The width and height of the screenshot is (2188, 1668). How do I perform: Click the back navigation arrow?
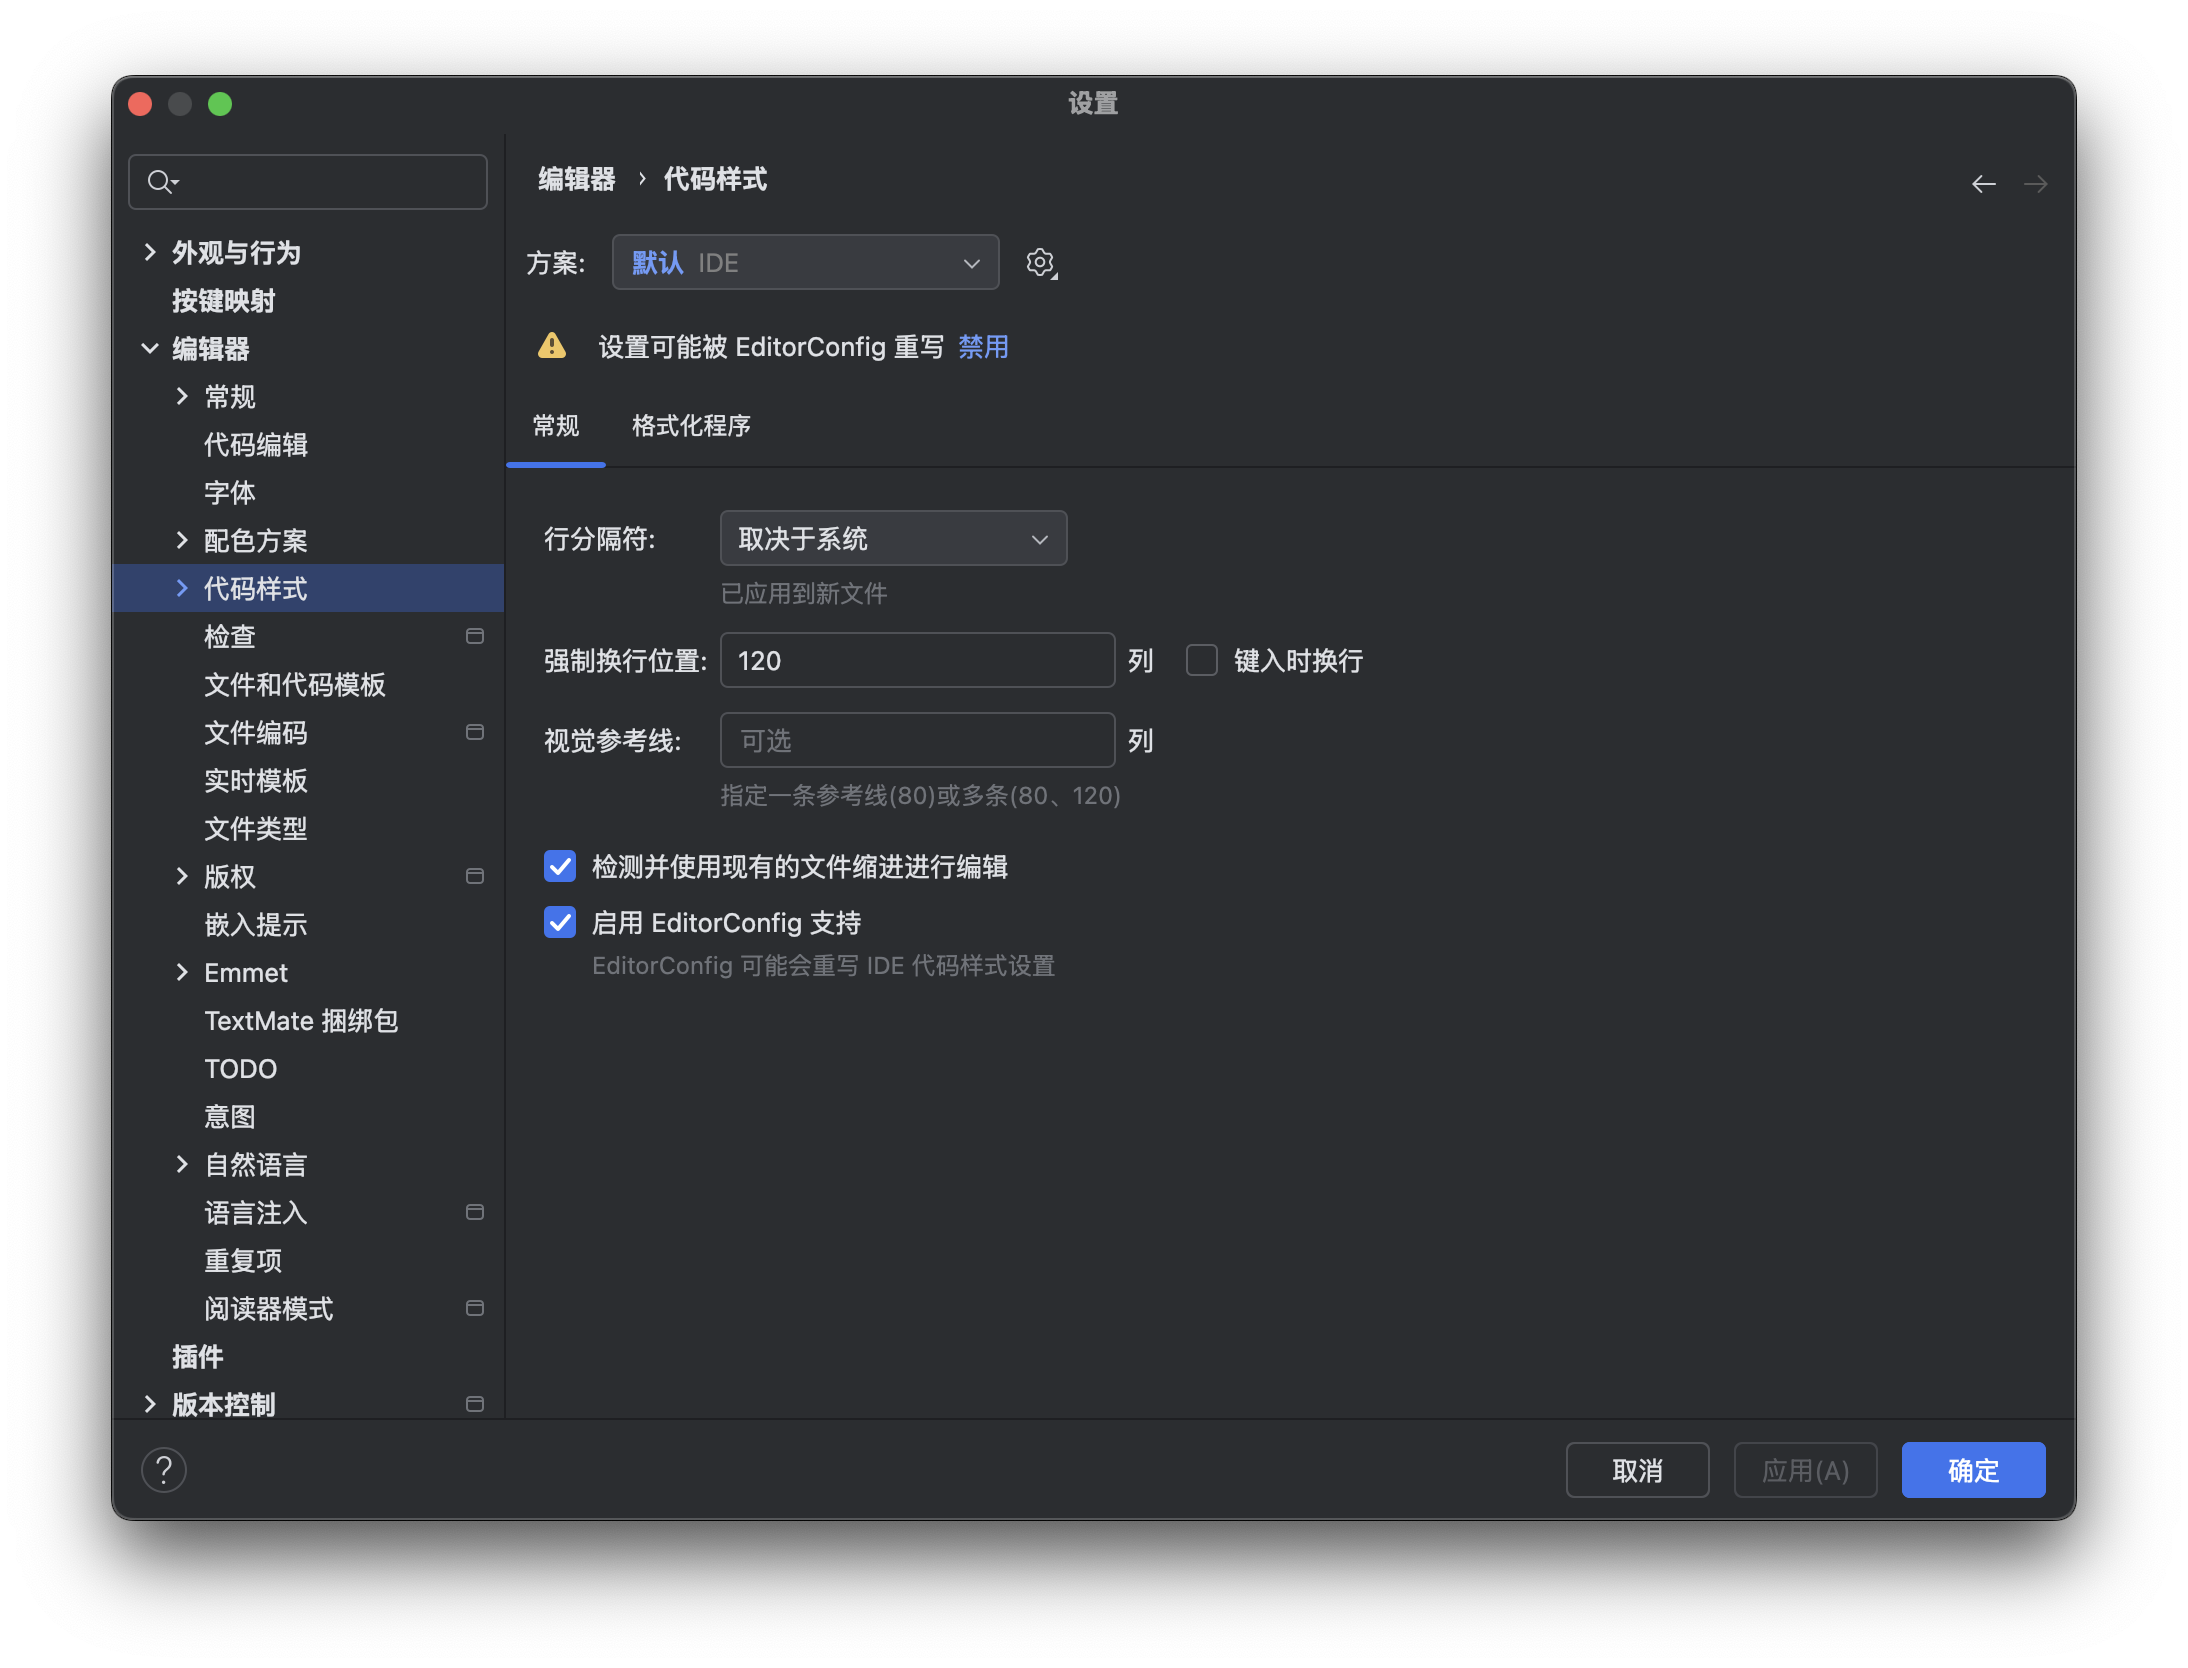pyautogui.click(x=1983, y=184)
